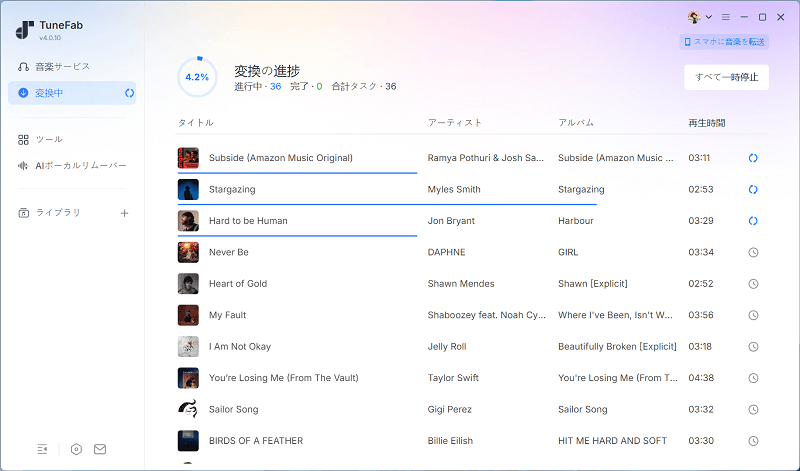This screenshot has width=800, height=471.
Task: Click the spinning sync icon beside 変換中
Action: pos(130,93)
